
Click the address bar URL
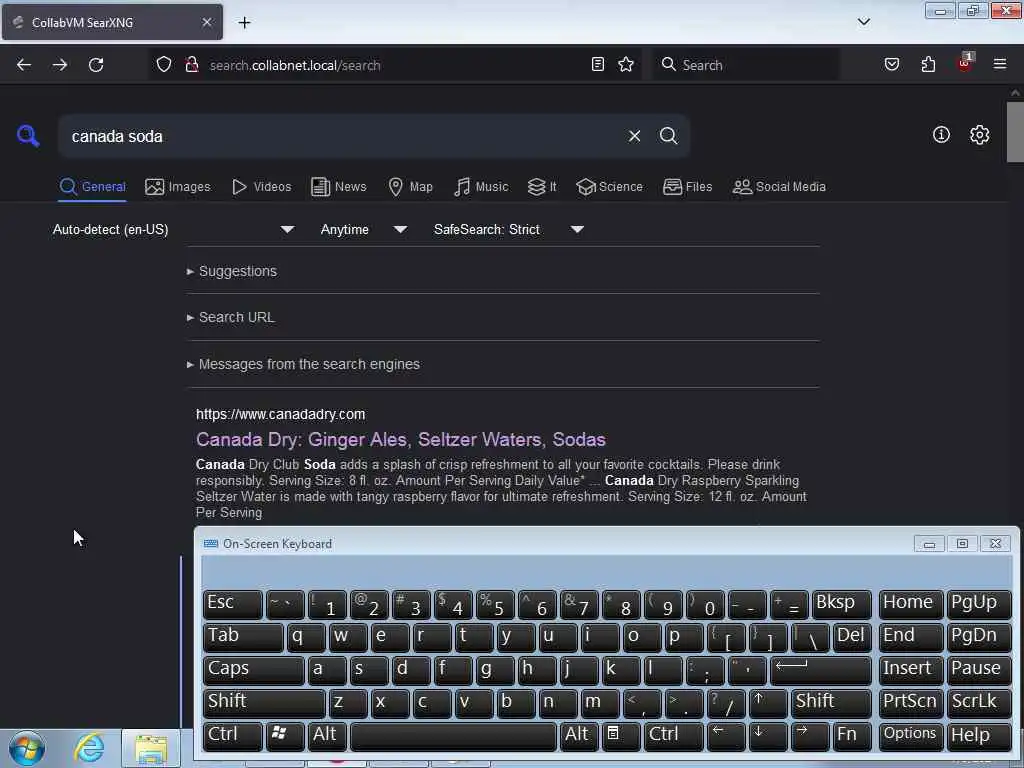tap(295, 65)
